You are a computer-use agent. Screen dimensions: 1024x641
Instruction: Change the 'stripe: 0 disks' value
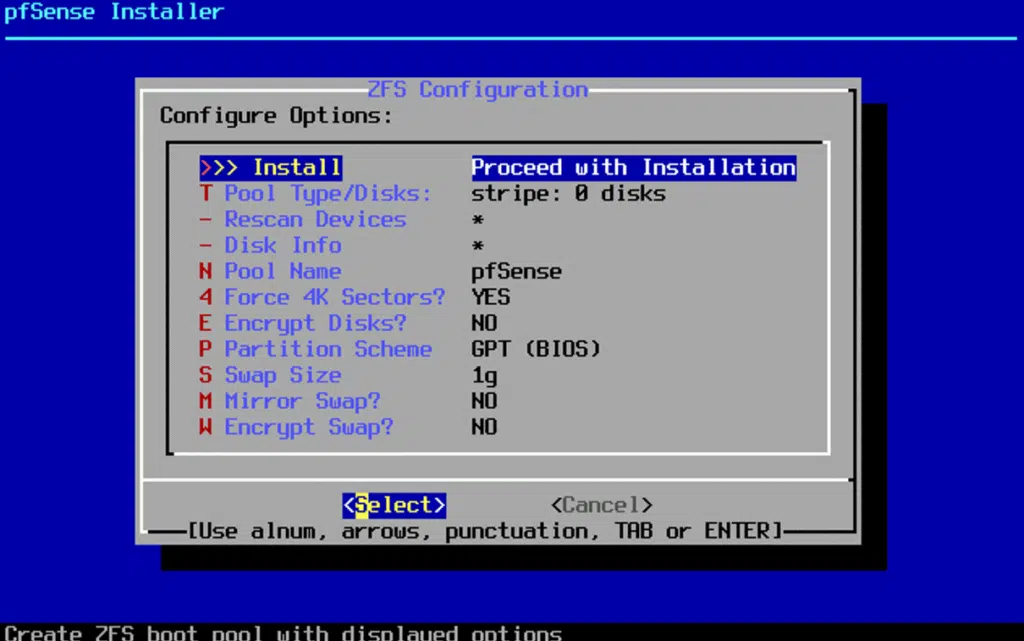click(x=568, y=194)
